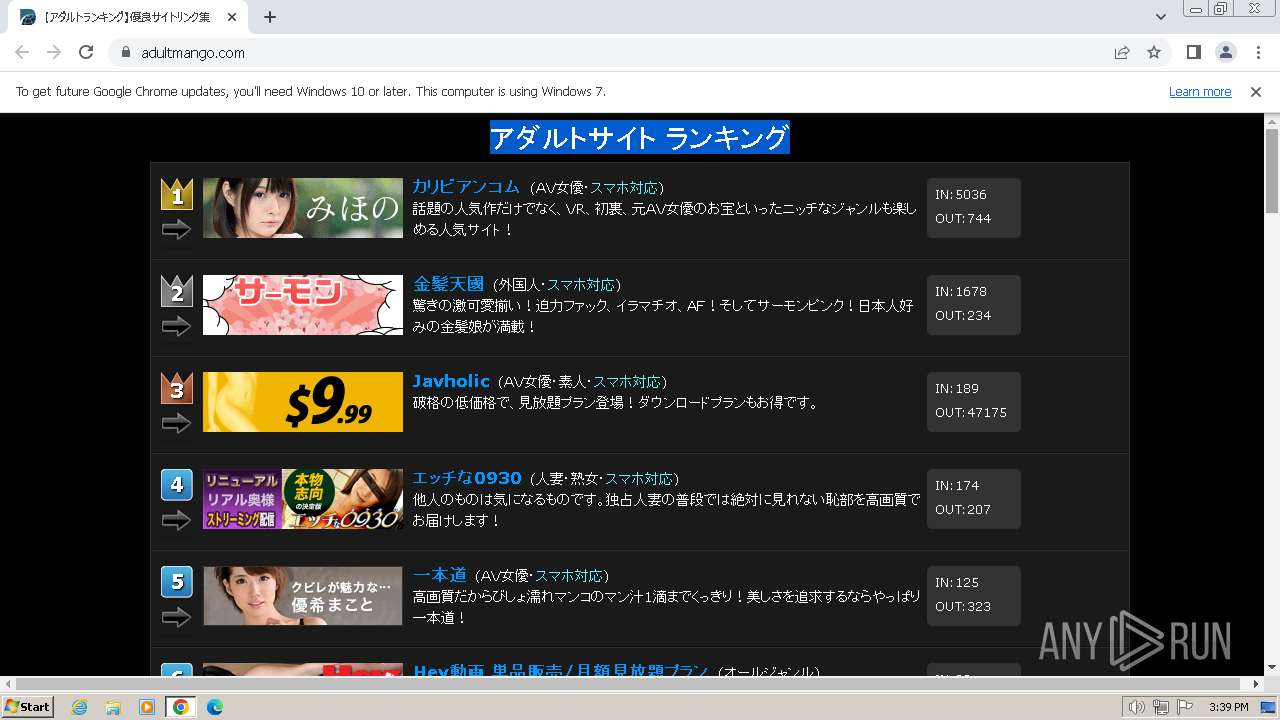The image size is (1280, 720).
Task: Reload the current page
Action: (86, 52)
